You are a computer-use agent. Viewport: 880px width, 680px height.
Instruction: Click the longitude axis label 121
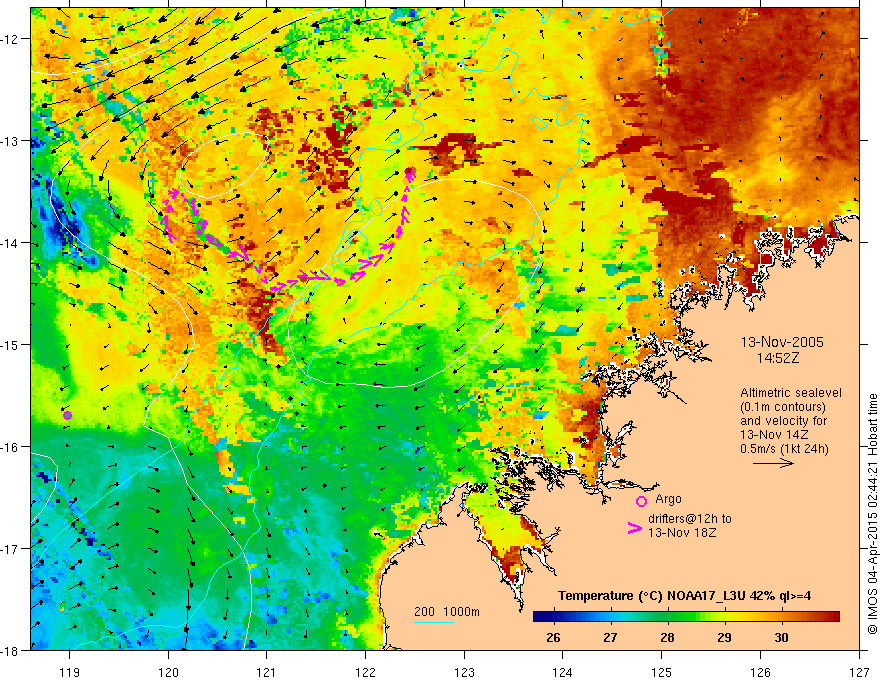(x=267, y=672)
